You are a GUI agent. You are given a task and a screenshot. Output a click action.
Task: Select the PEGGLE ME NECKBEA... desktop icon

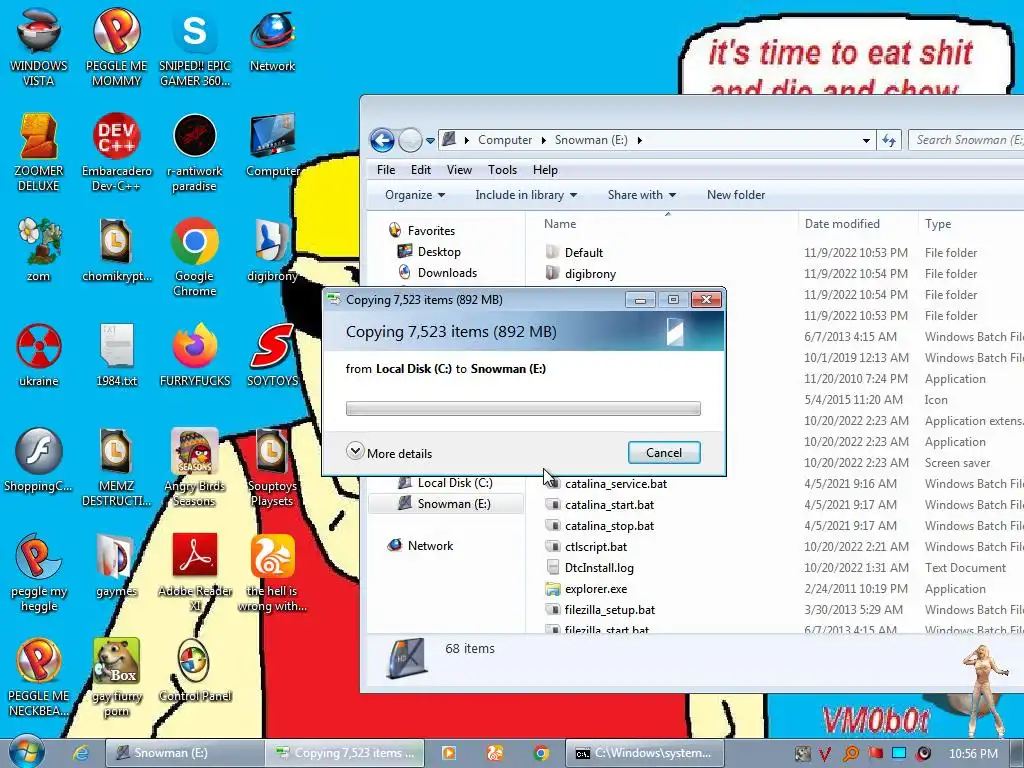coord(39,677)
